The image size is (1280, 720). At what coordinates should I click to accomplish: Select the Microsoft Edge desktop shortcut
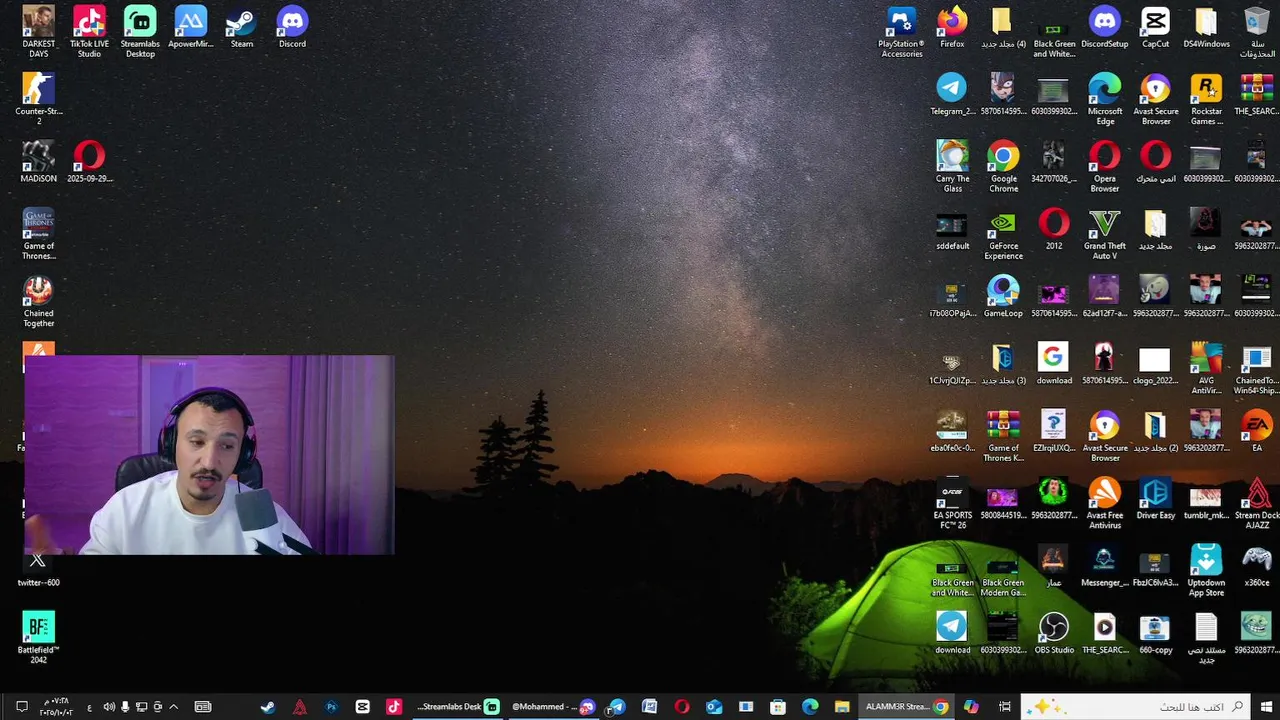coord(1104,99)
